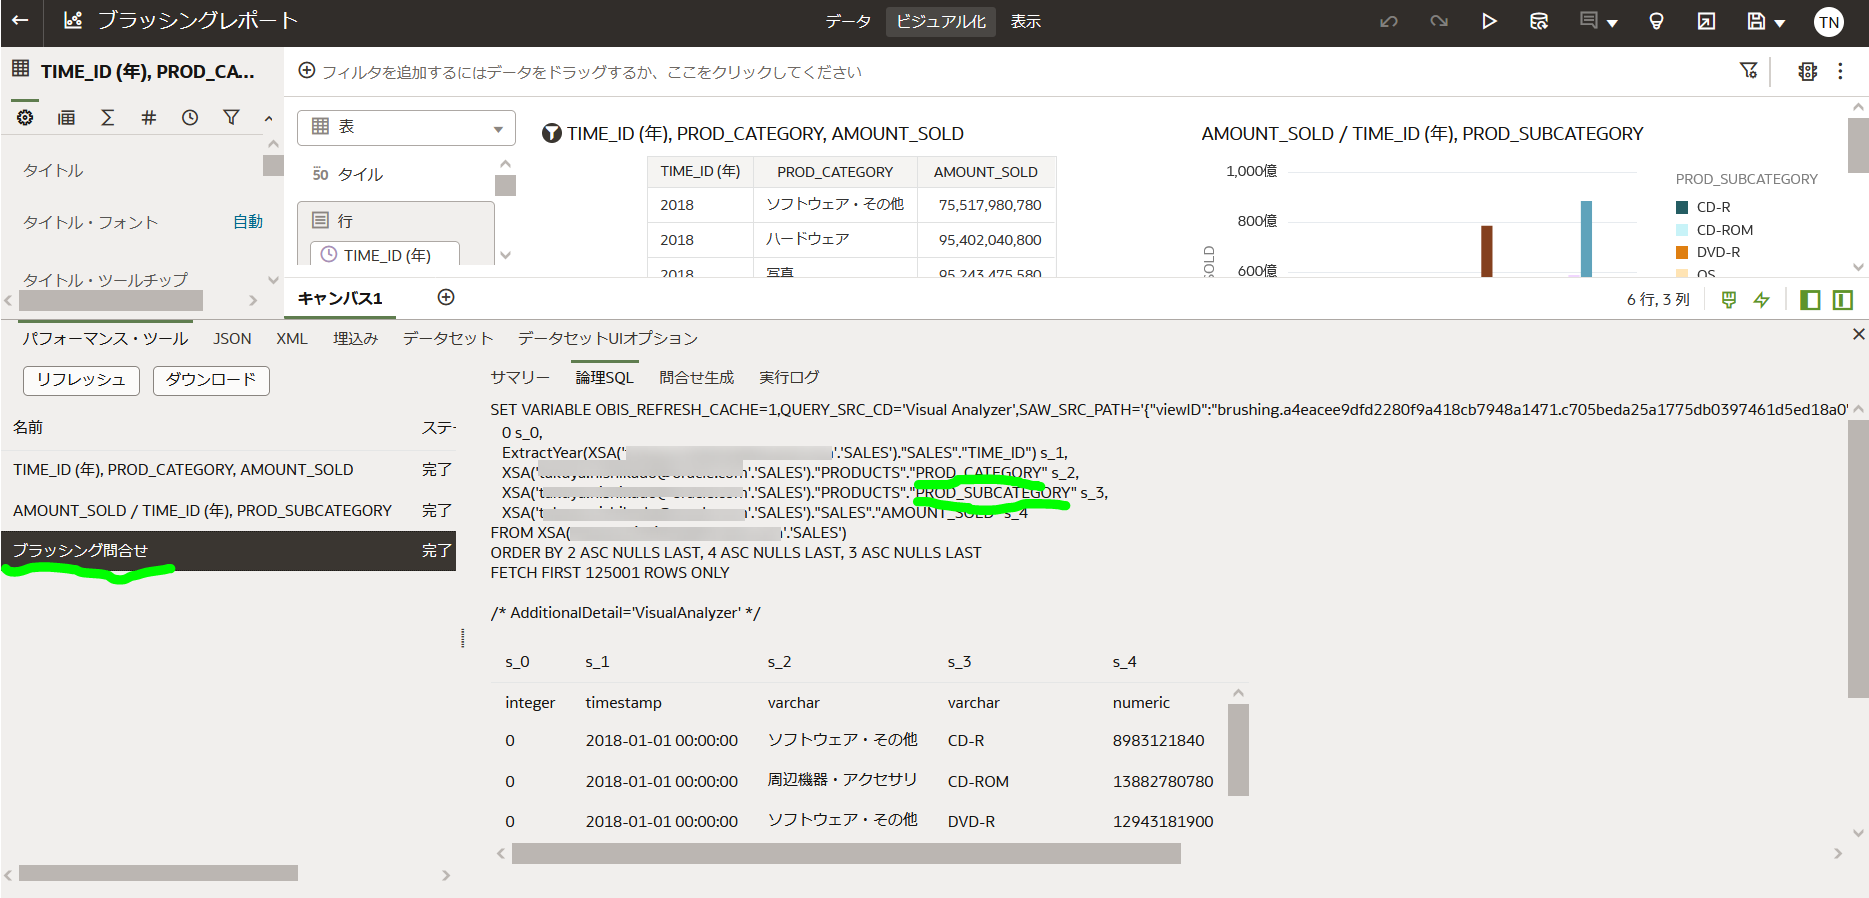Image resolution: width=1869 pixels, height=898 pixels.
Task: Open the filter properties funnel tab
Action: 231,117
